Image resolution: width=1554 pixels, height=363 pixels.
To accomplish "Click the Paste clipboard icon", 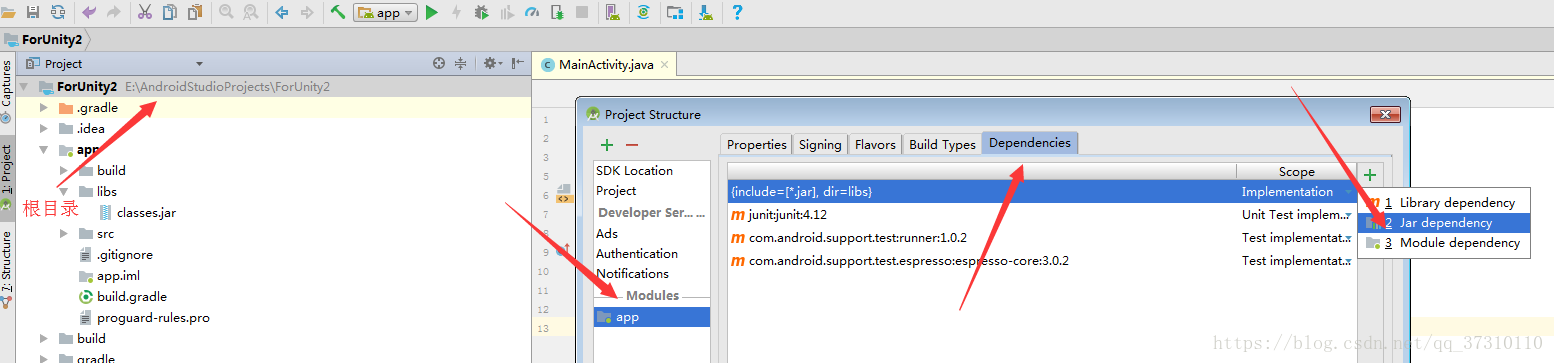I will click(x=194, y=12).
